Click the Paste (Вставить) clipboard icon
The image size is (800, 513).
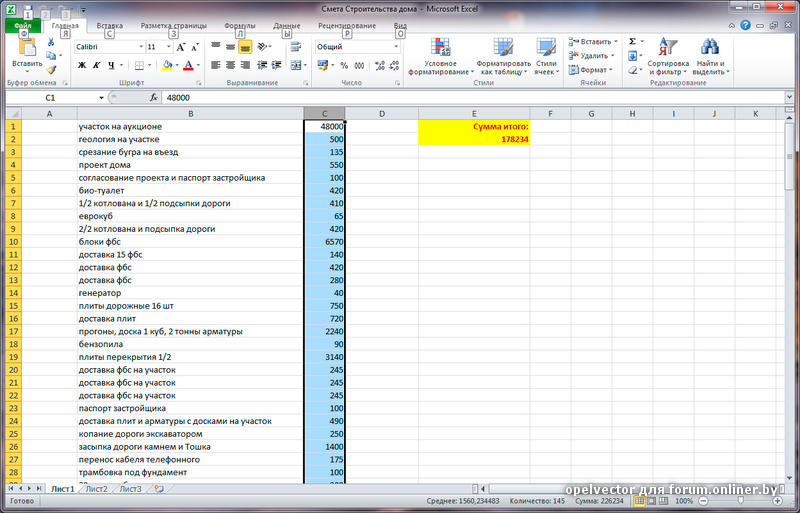coord(27,48)
